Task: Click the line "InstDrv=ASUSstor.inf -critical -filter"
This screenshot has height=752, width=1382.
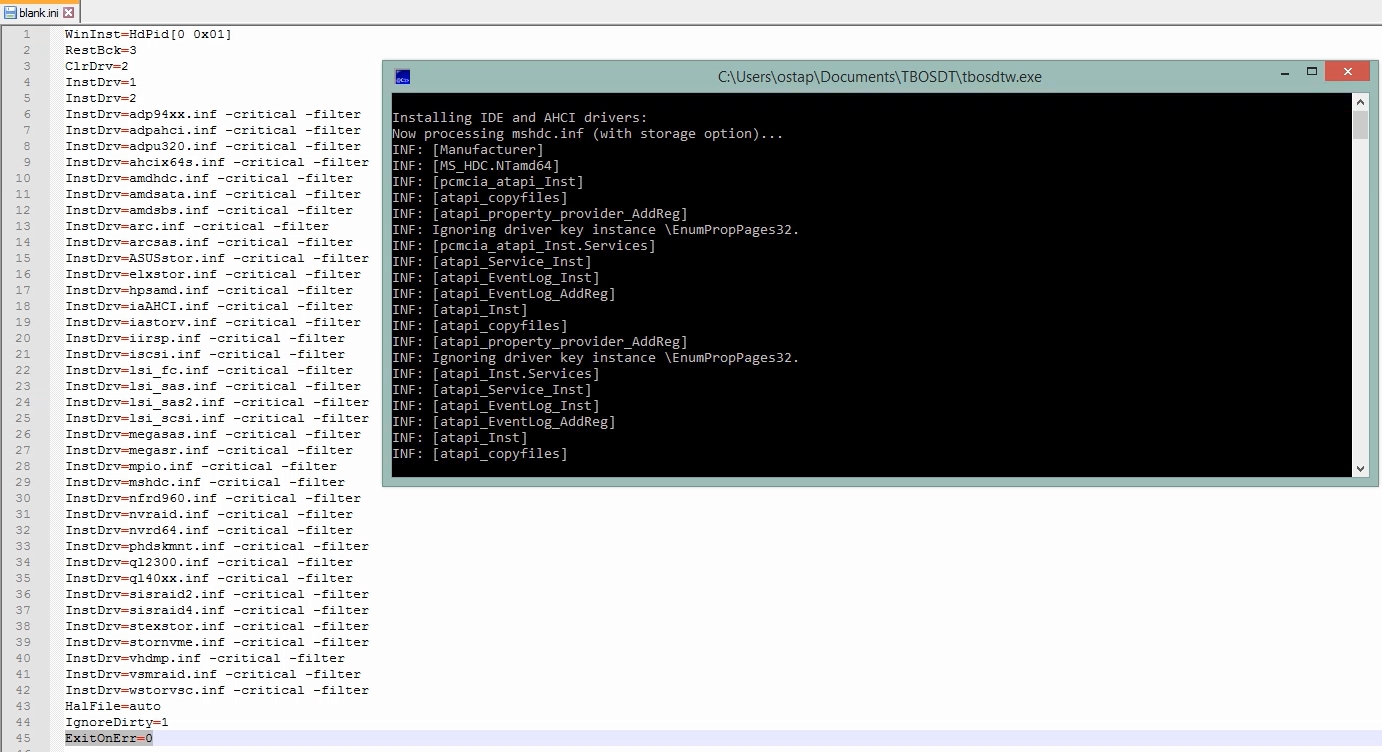Action: (217, 258)
